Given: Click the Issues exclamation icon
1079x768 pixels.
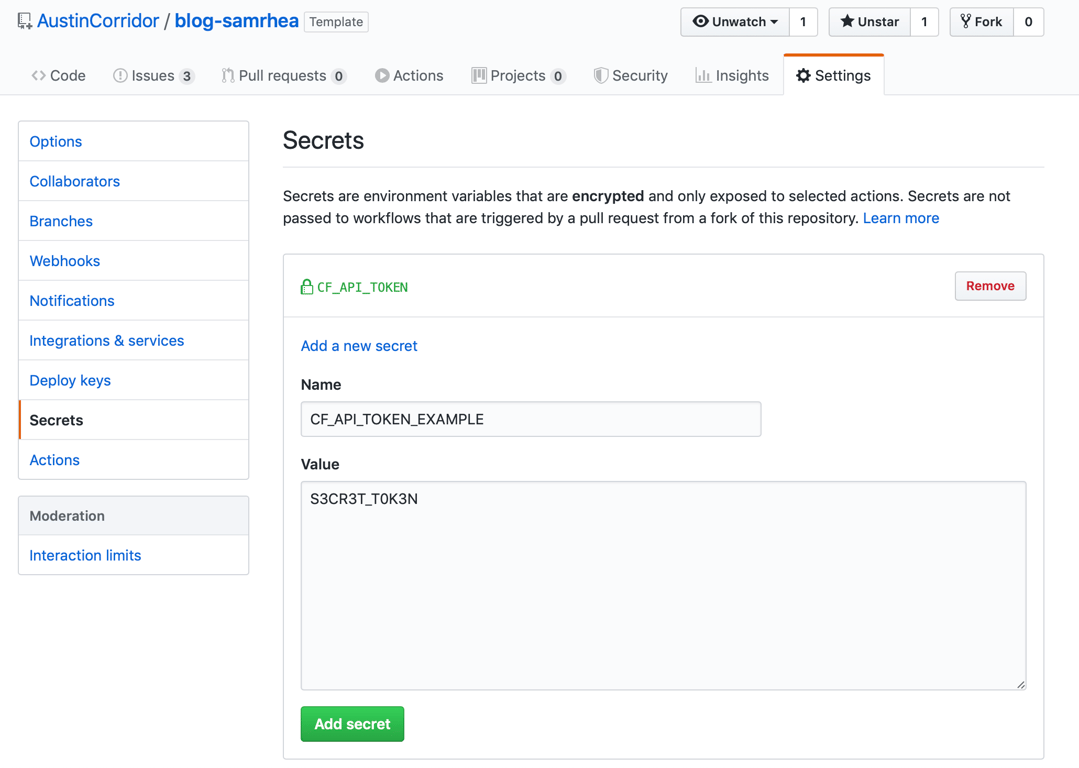Looking at the screenshot, I should click(120, 75).
